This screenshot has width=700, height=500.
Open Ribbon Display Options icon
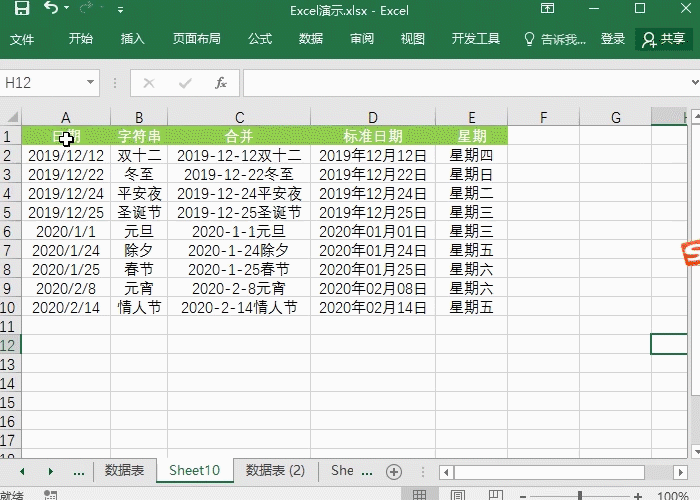(x=547, y=8)
